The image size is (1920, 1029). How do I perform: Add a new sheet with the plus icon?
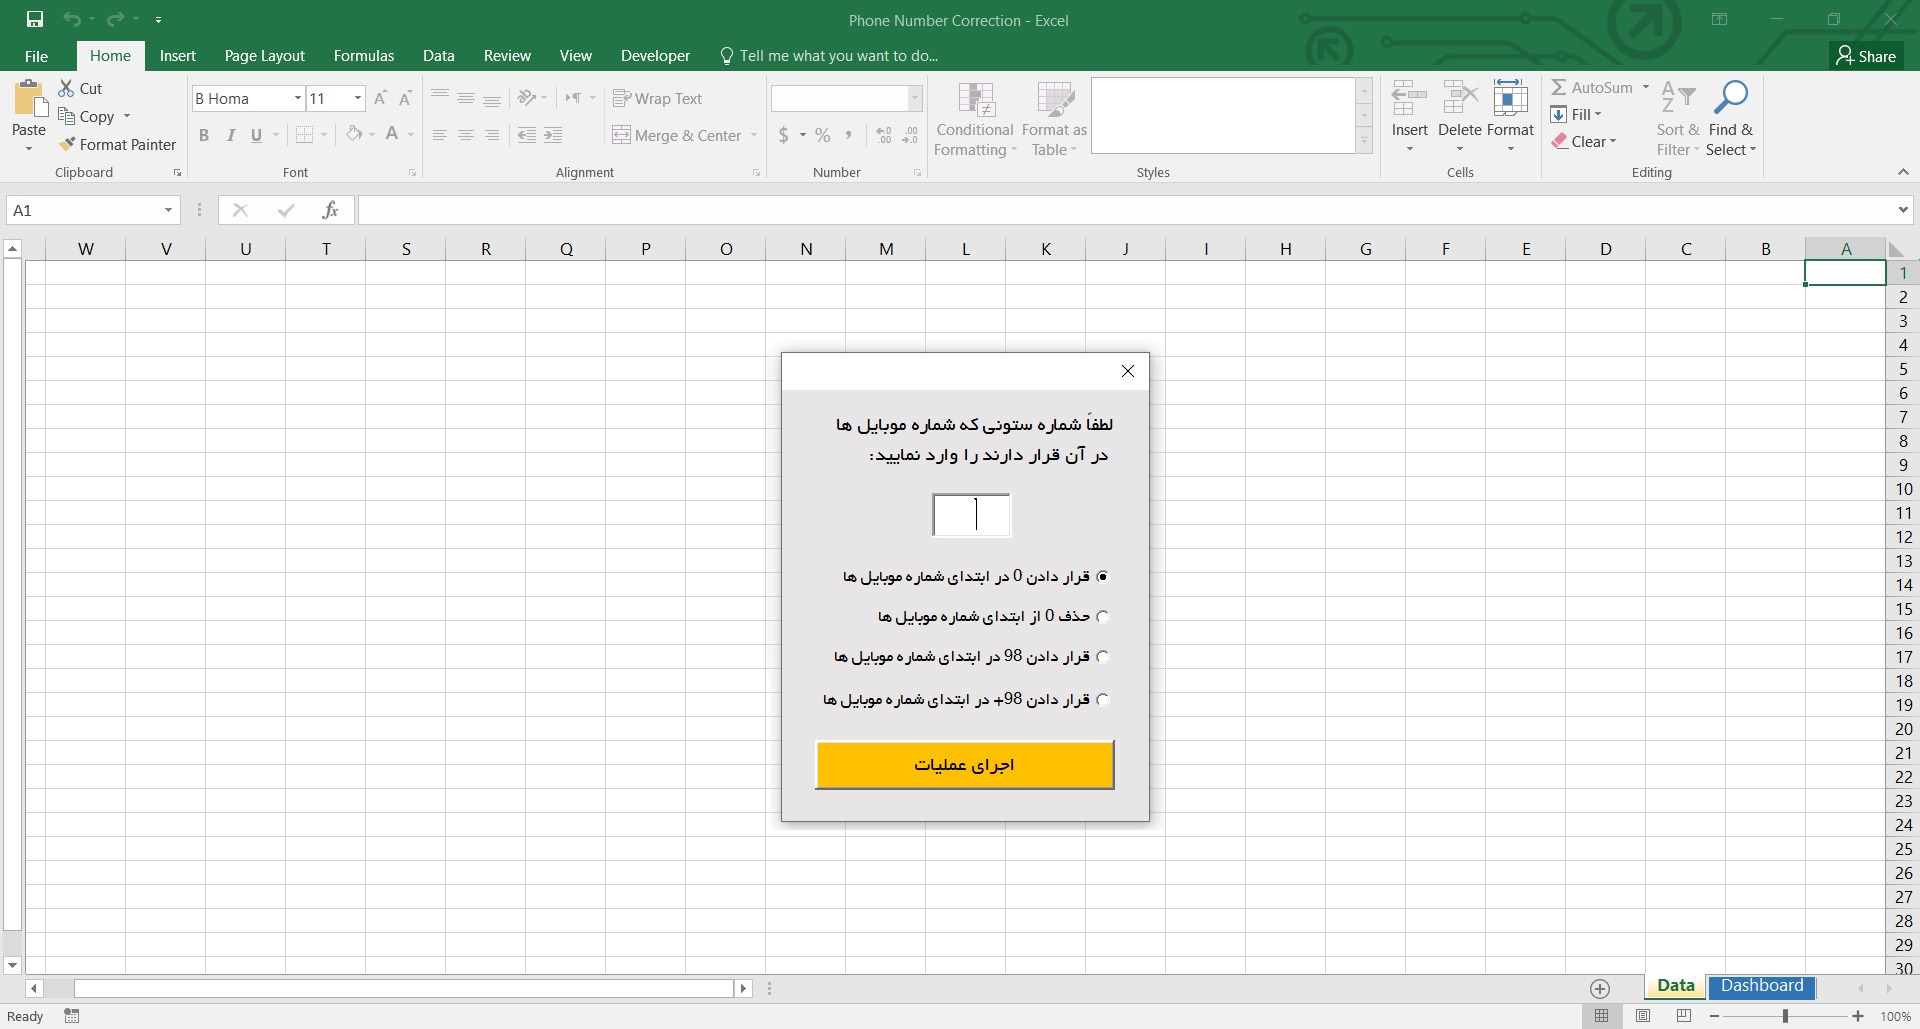(x=1600, y=989)
